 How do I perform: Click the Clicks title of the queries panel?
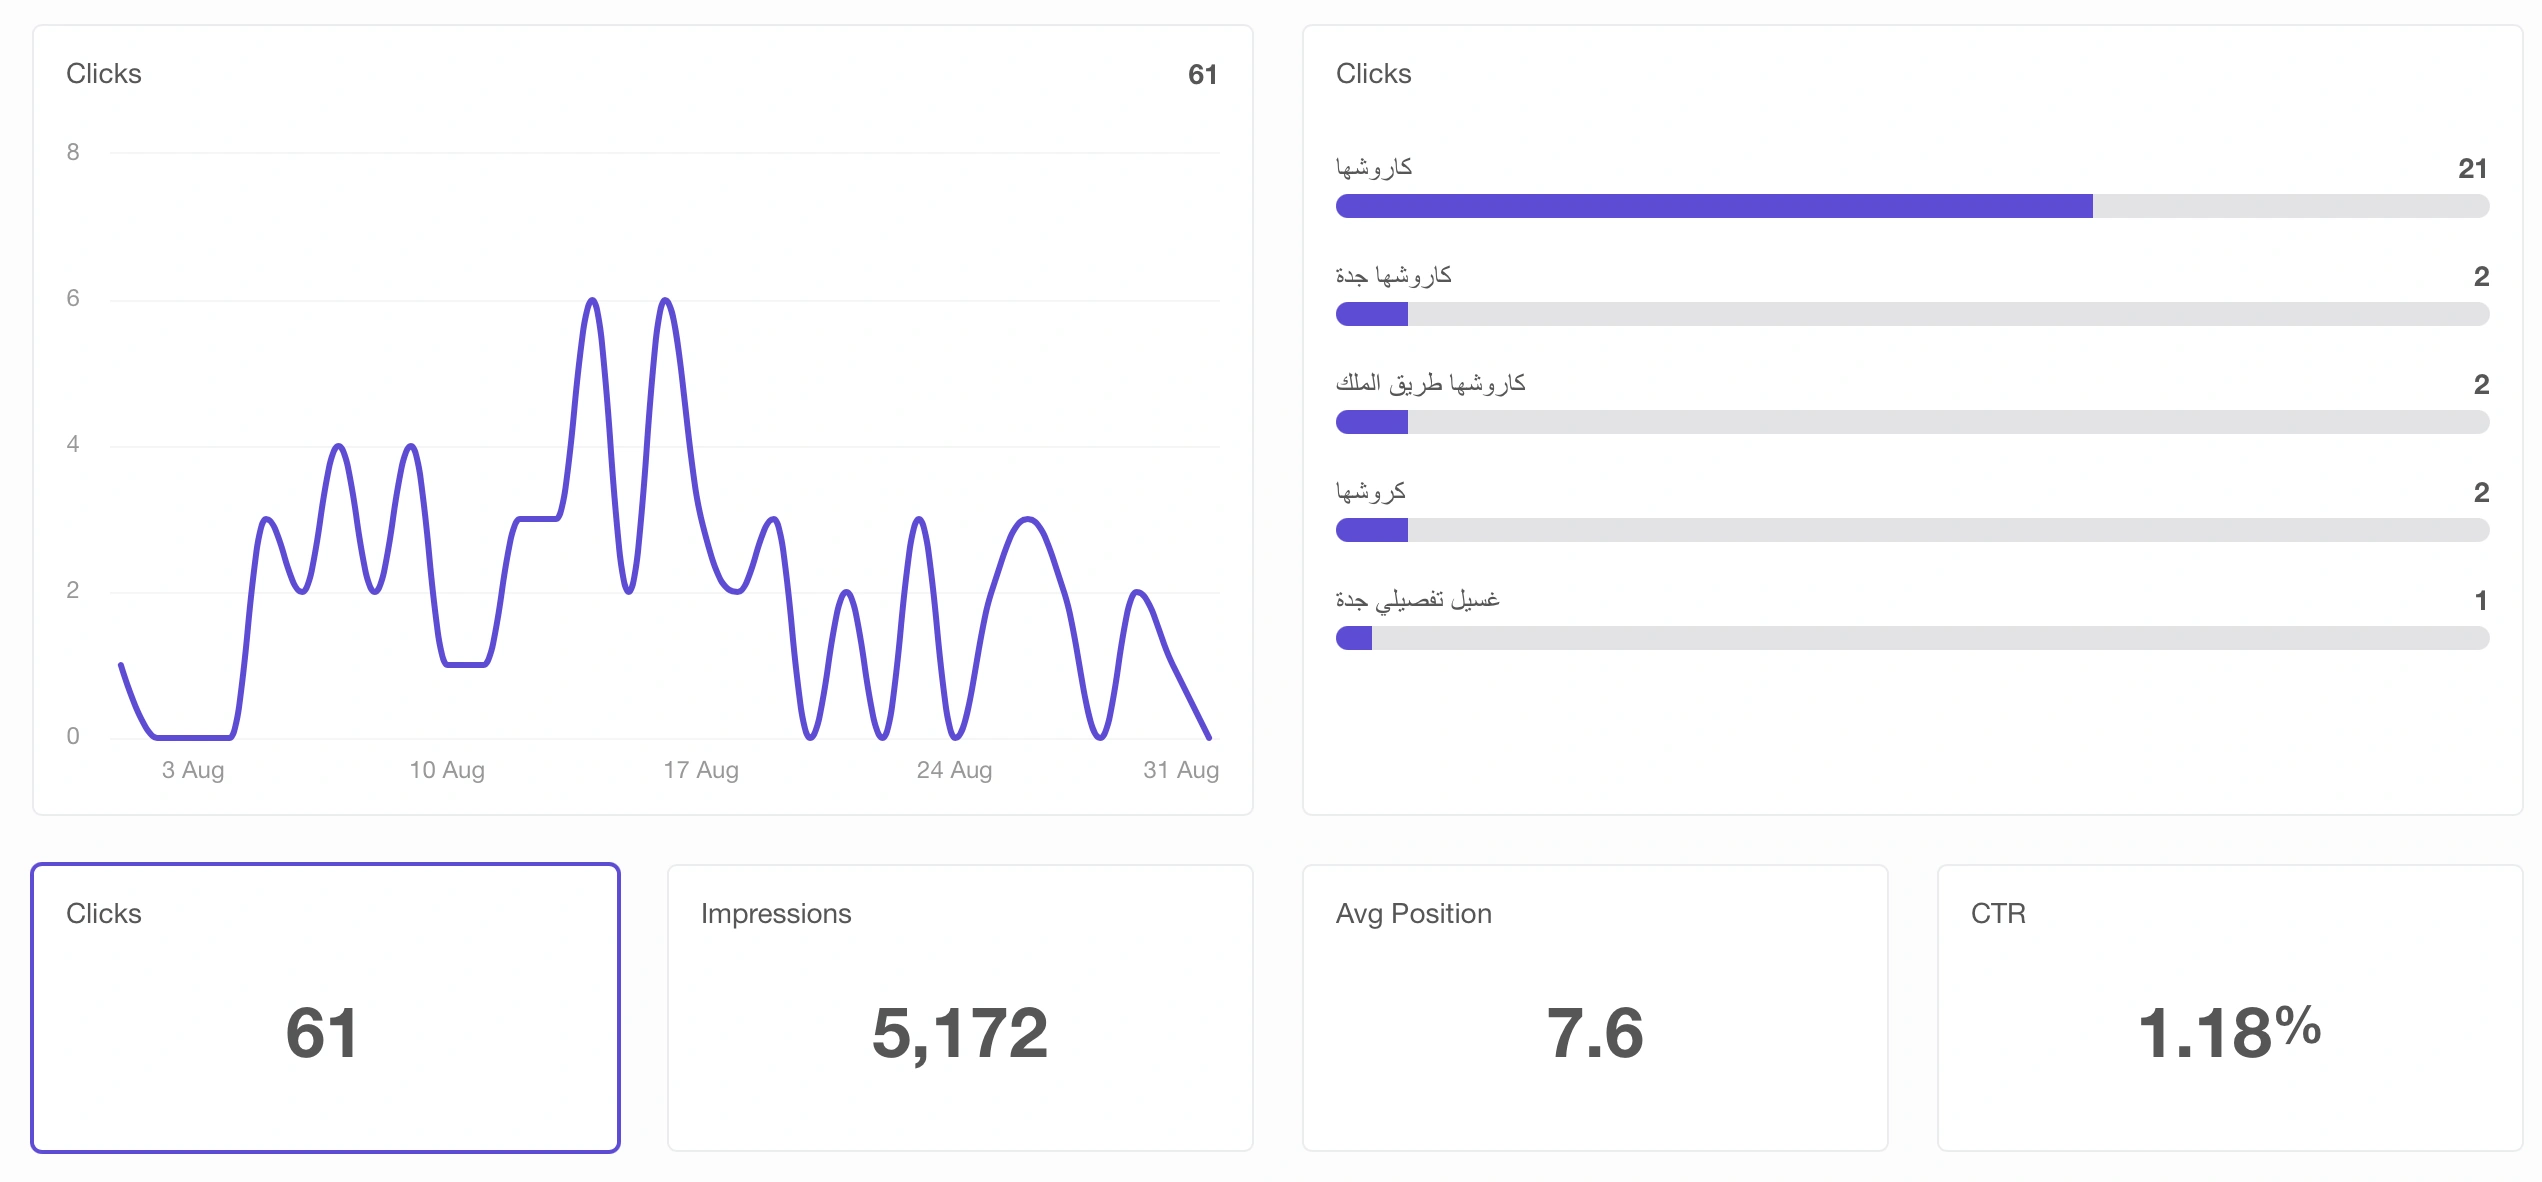click(1374, 74)
